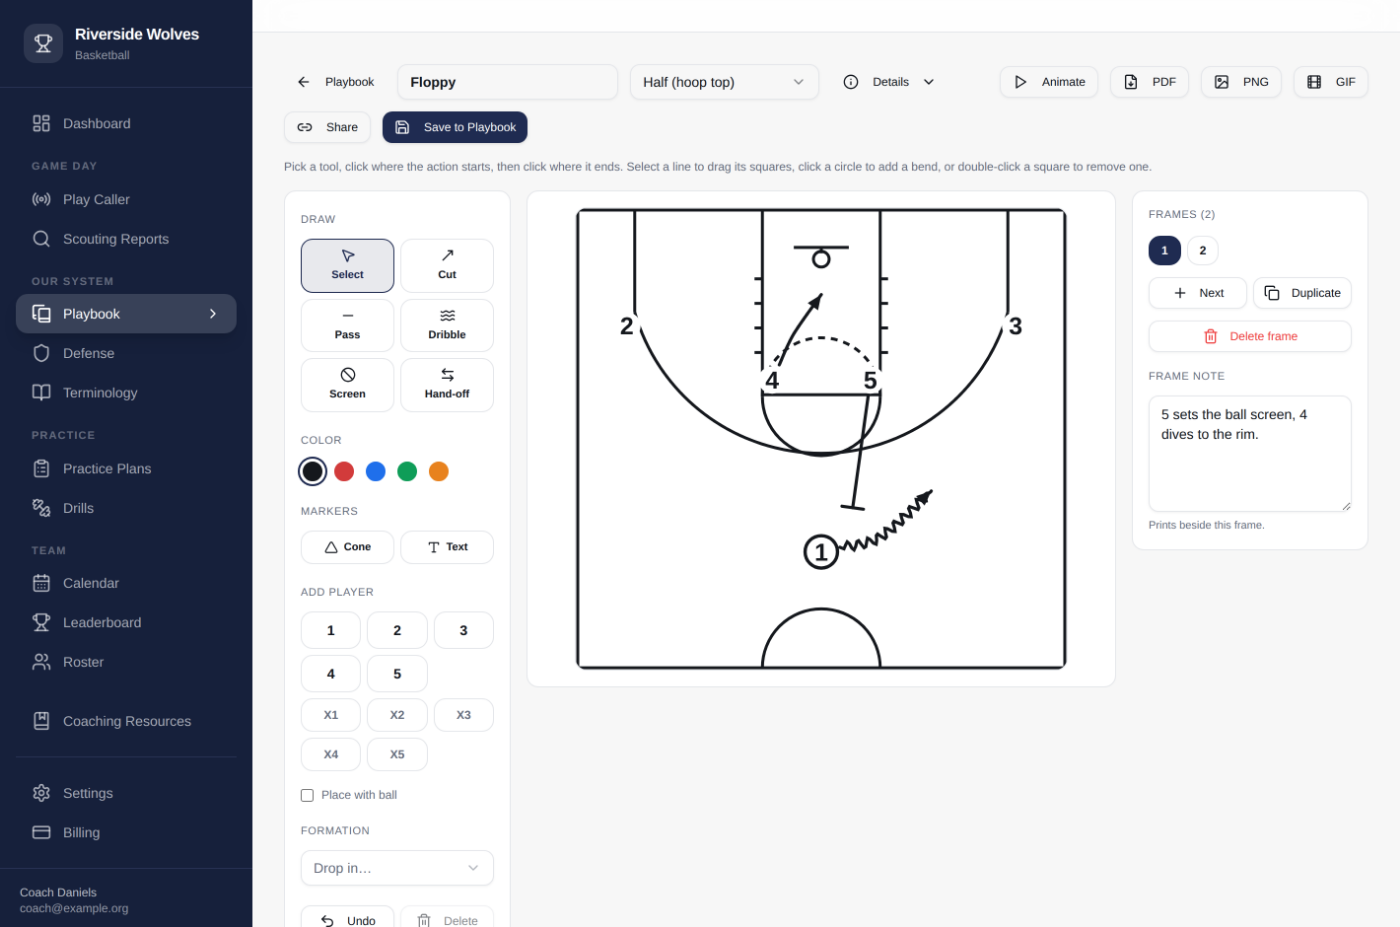Open Scouting Reports
1400x927 pixels.
[x=126, y=239]
